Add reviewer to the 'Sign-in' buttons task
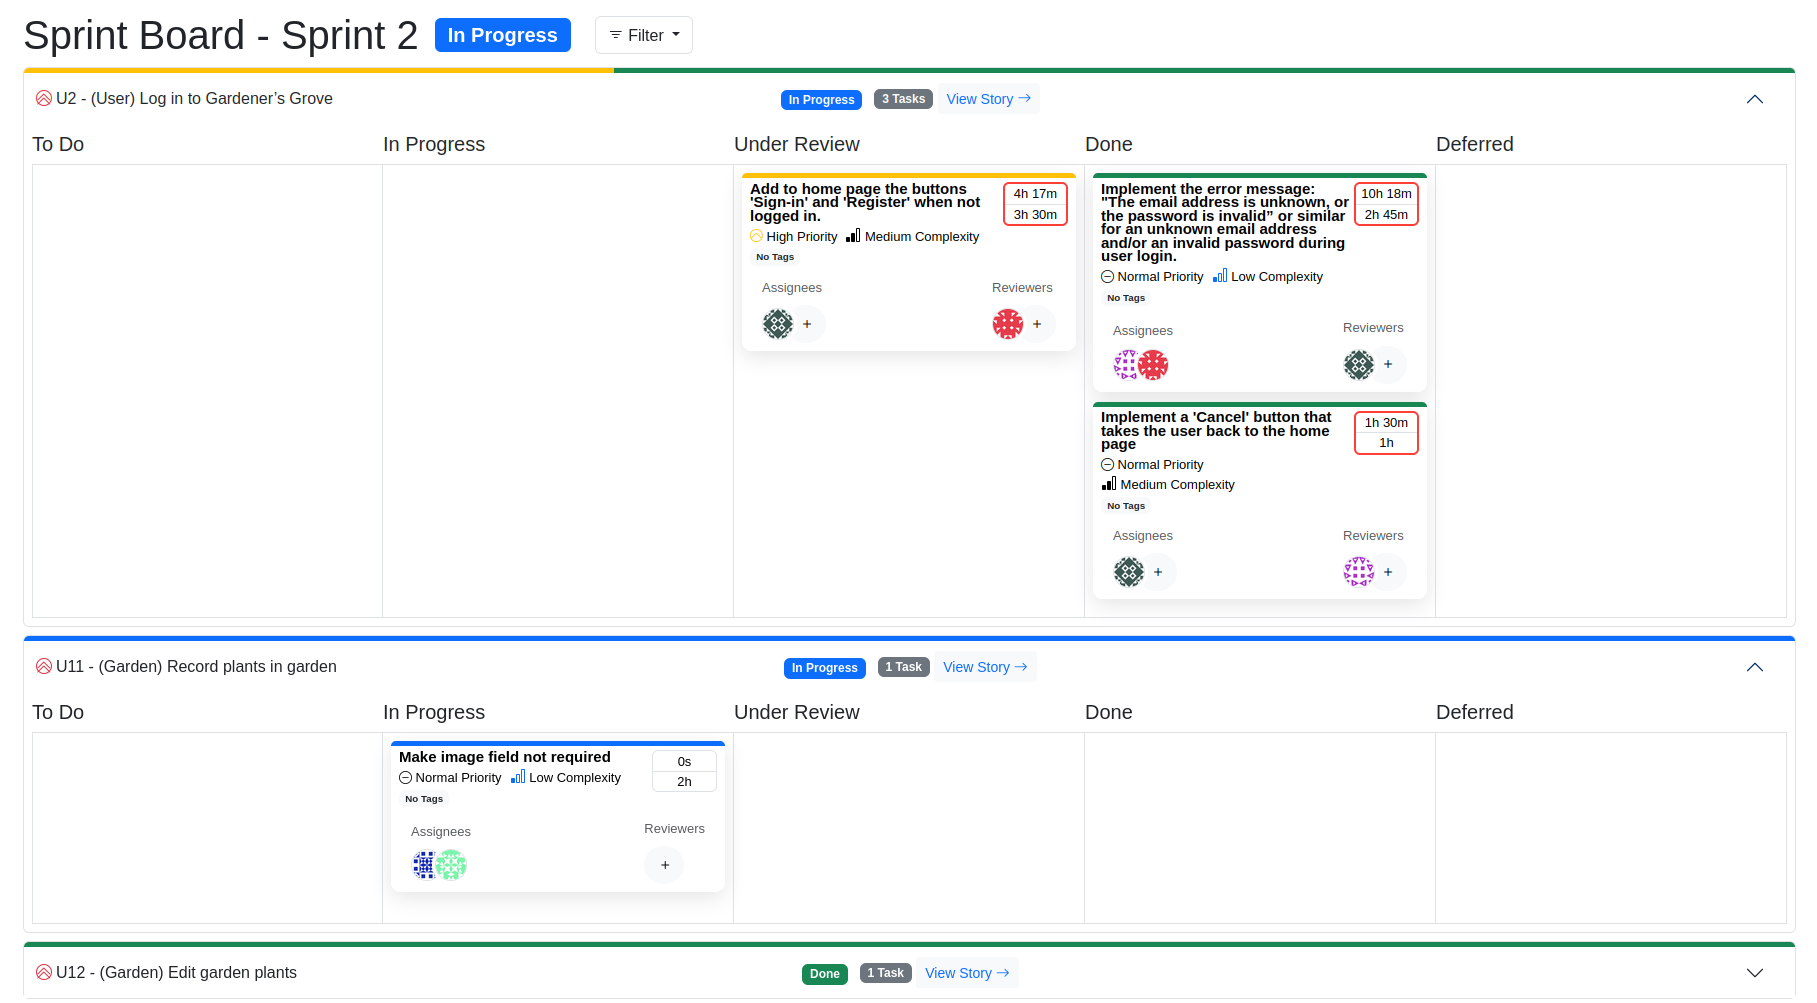 tap(1037, 324)
